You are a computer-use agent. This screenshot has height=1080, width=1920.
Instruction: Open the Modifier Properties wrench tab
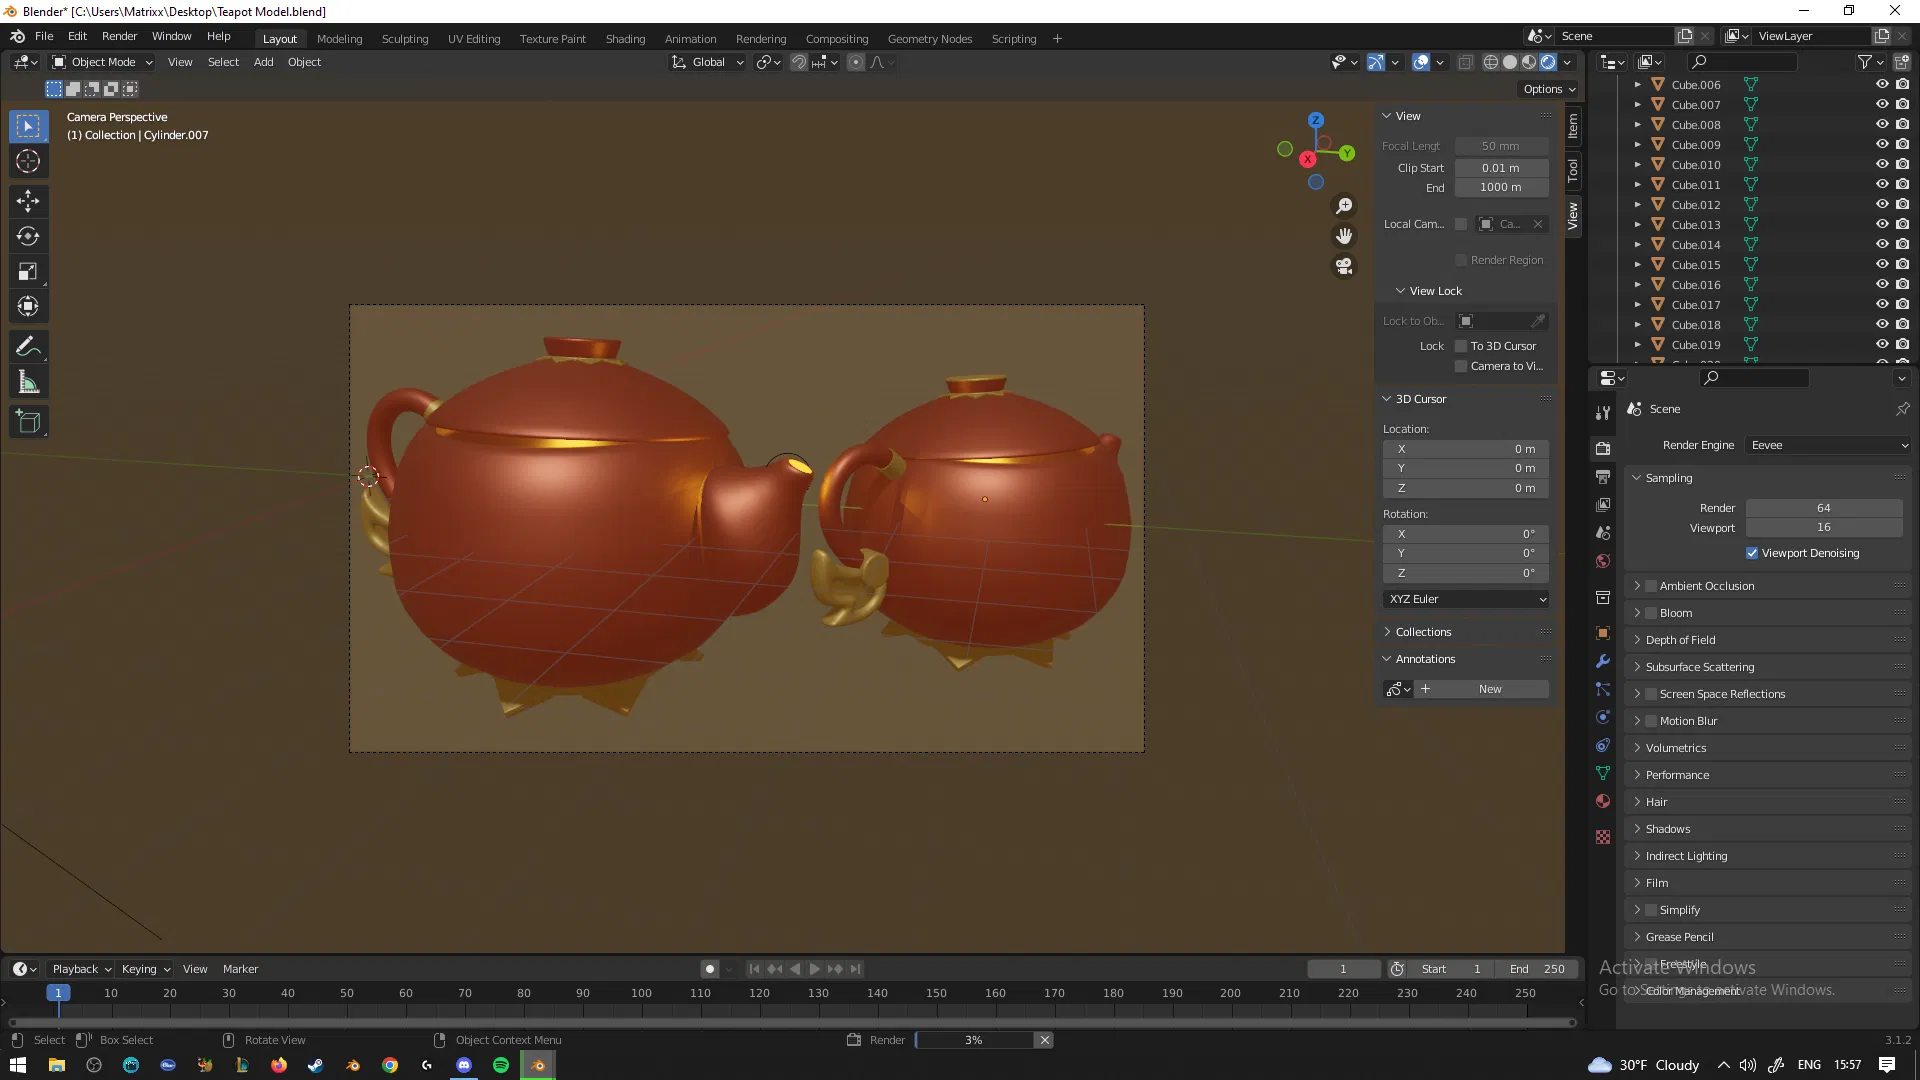click(x=1602, y=661)
